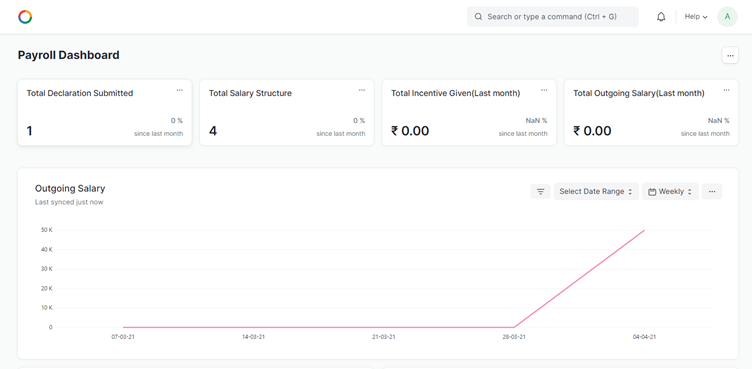This screenshot has height=369, width=752.
Task: Open Total Incentive Given(Last month) card
Action: 469,112
